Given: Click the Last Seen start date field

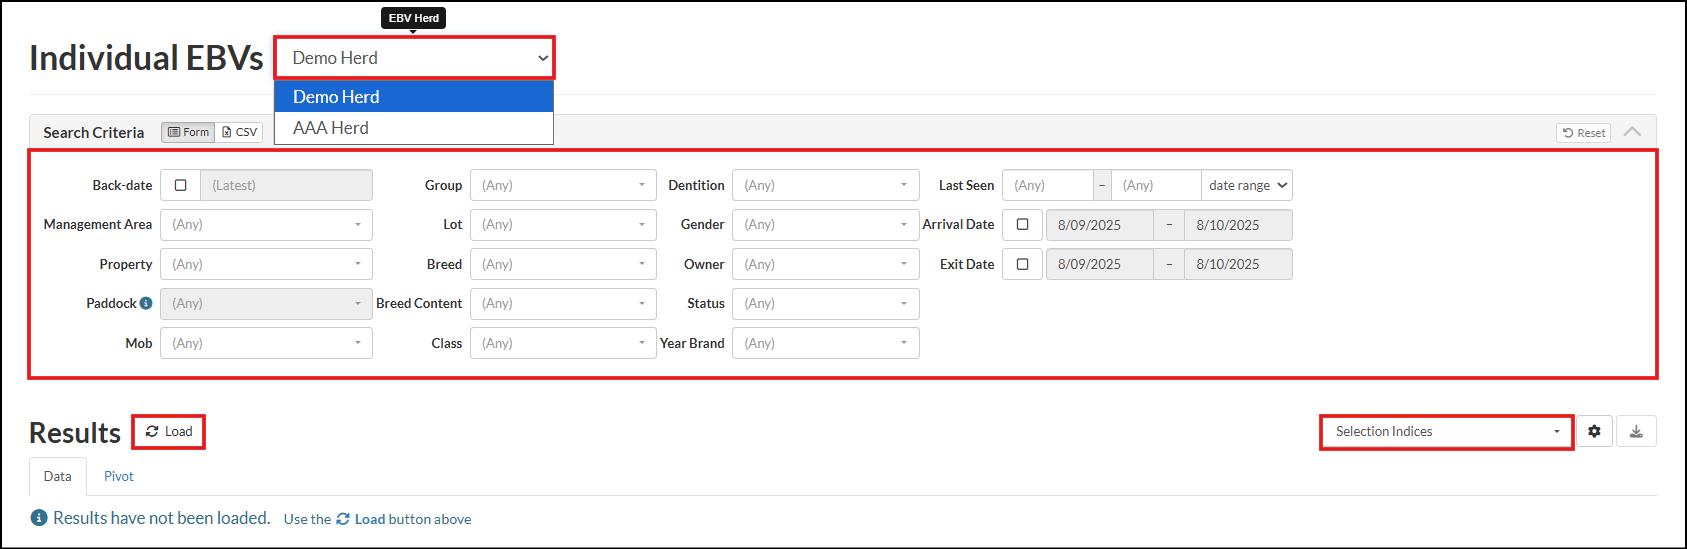Looking at the screenshot, I should click(x=1046, y=185).
